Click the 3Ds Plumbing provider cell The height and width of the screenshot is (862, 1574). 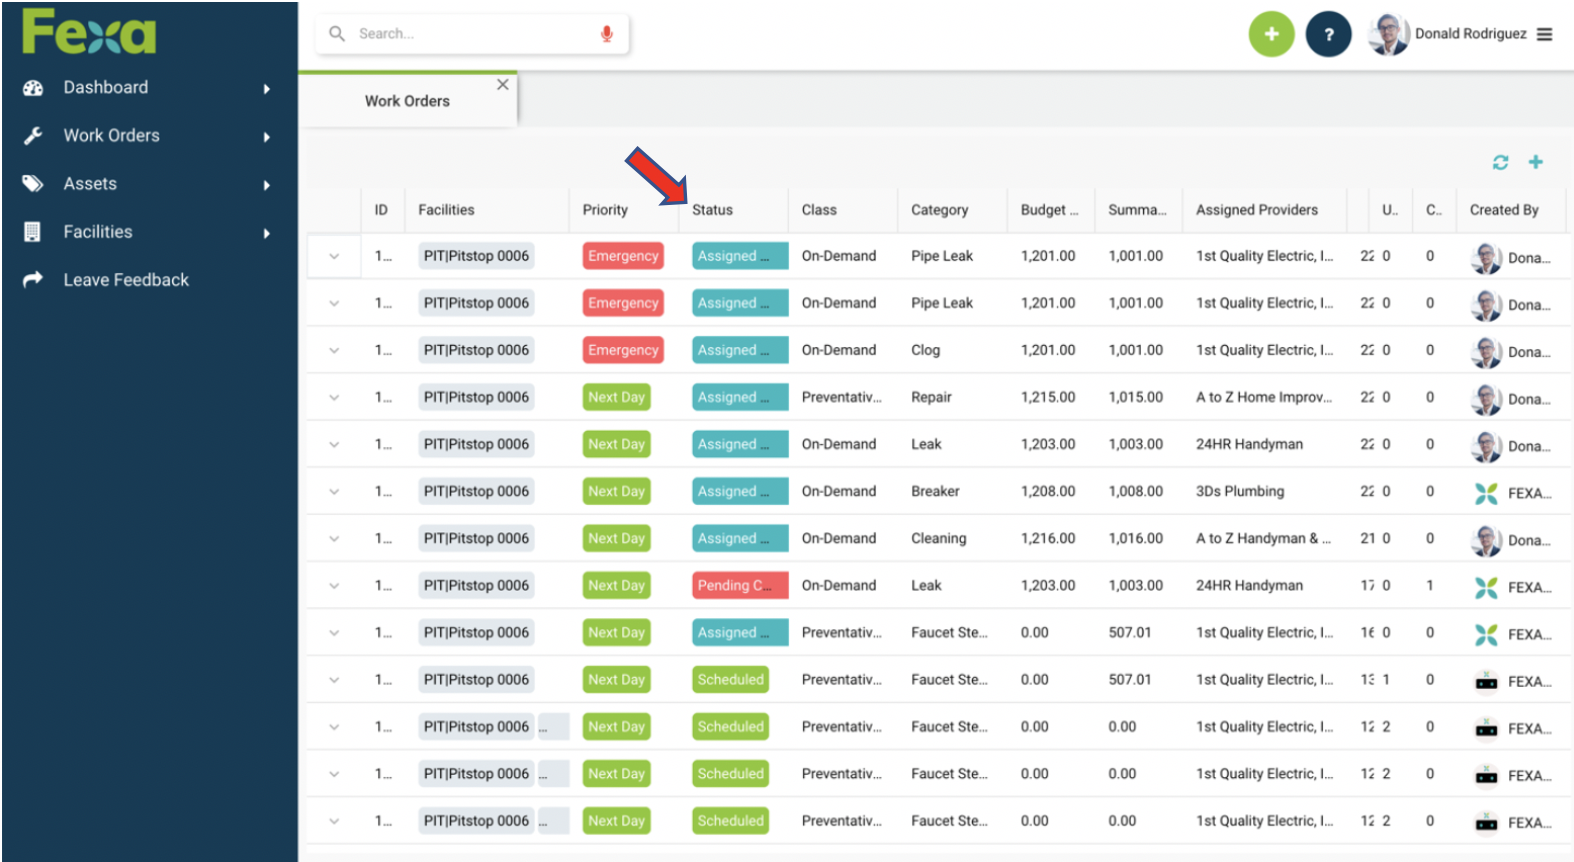point(1240,491)
